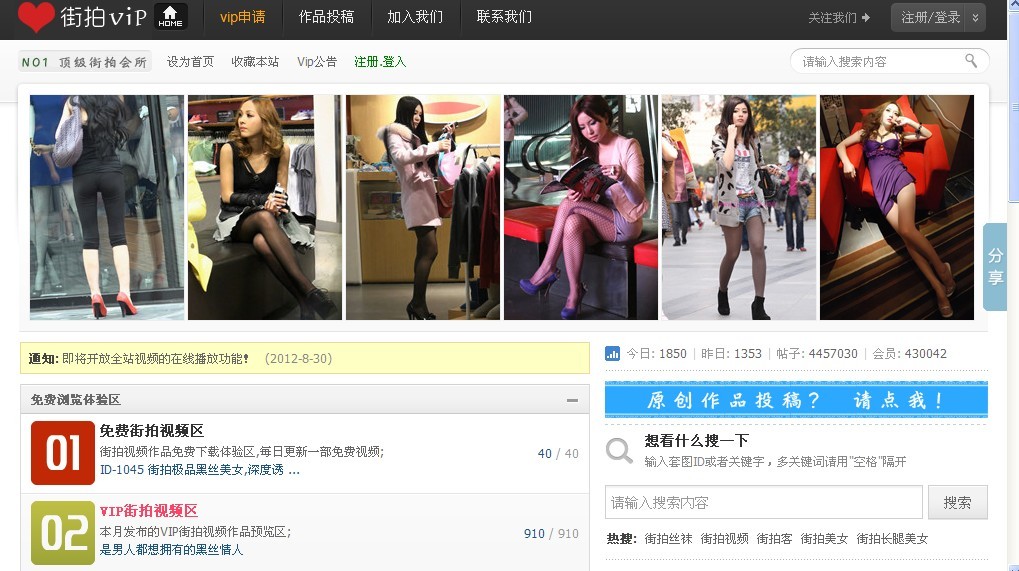Viewport: 1019px width, 571px height.
Task: Open the 联系我们 menu item
Action: [504, 17]
